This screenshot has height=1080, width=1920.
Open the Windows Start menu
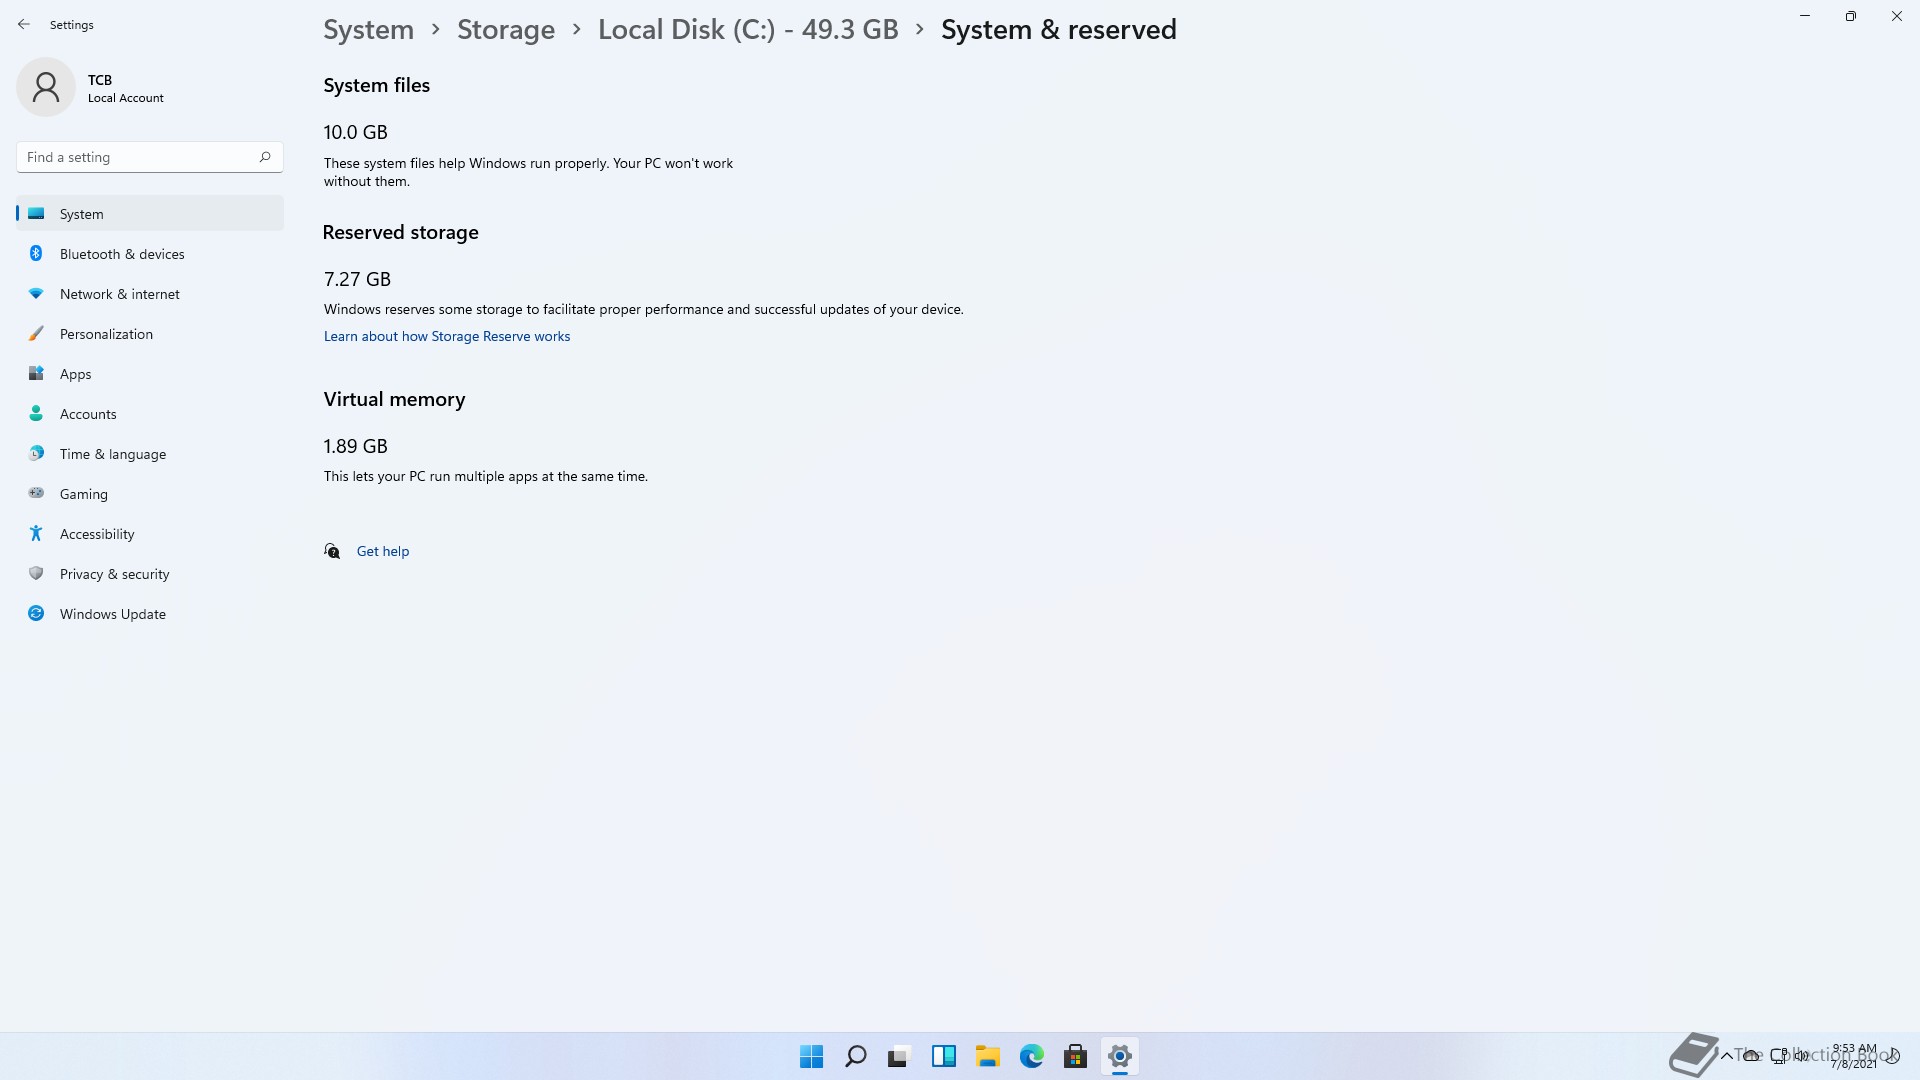tap(811, 1056)
